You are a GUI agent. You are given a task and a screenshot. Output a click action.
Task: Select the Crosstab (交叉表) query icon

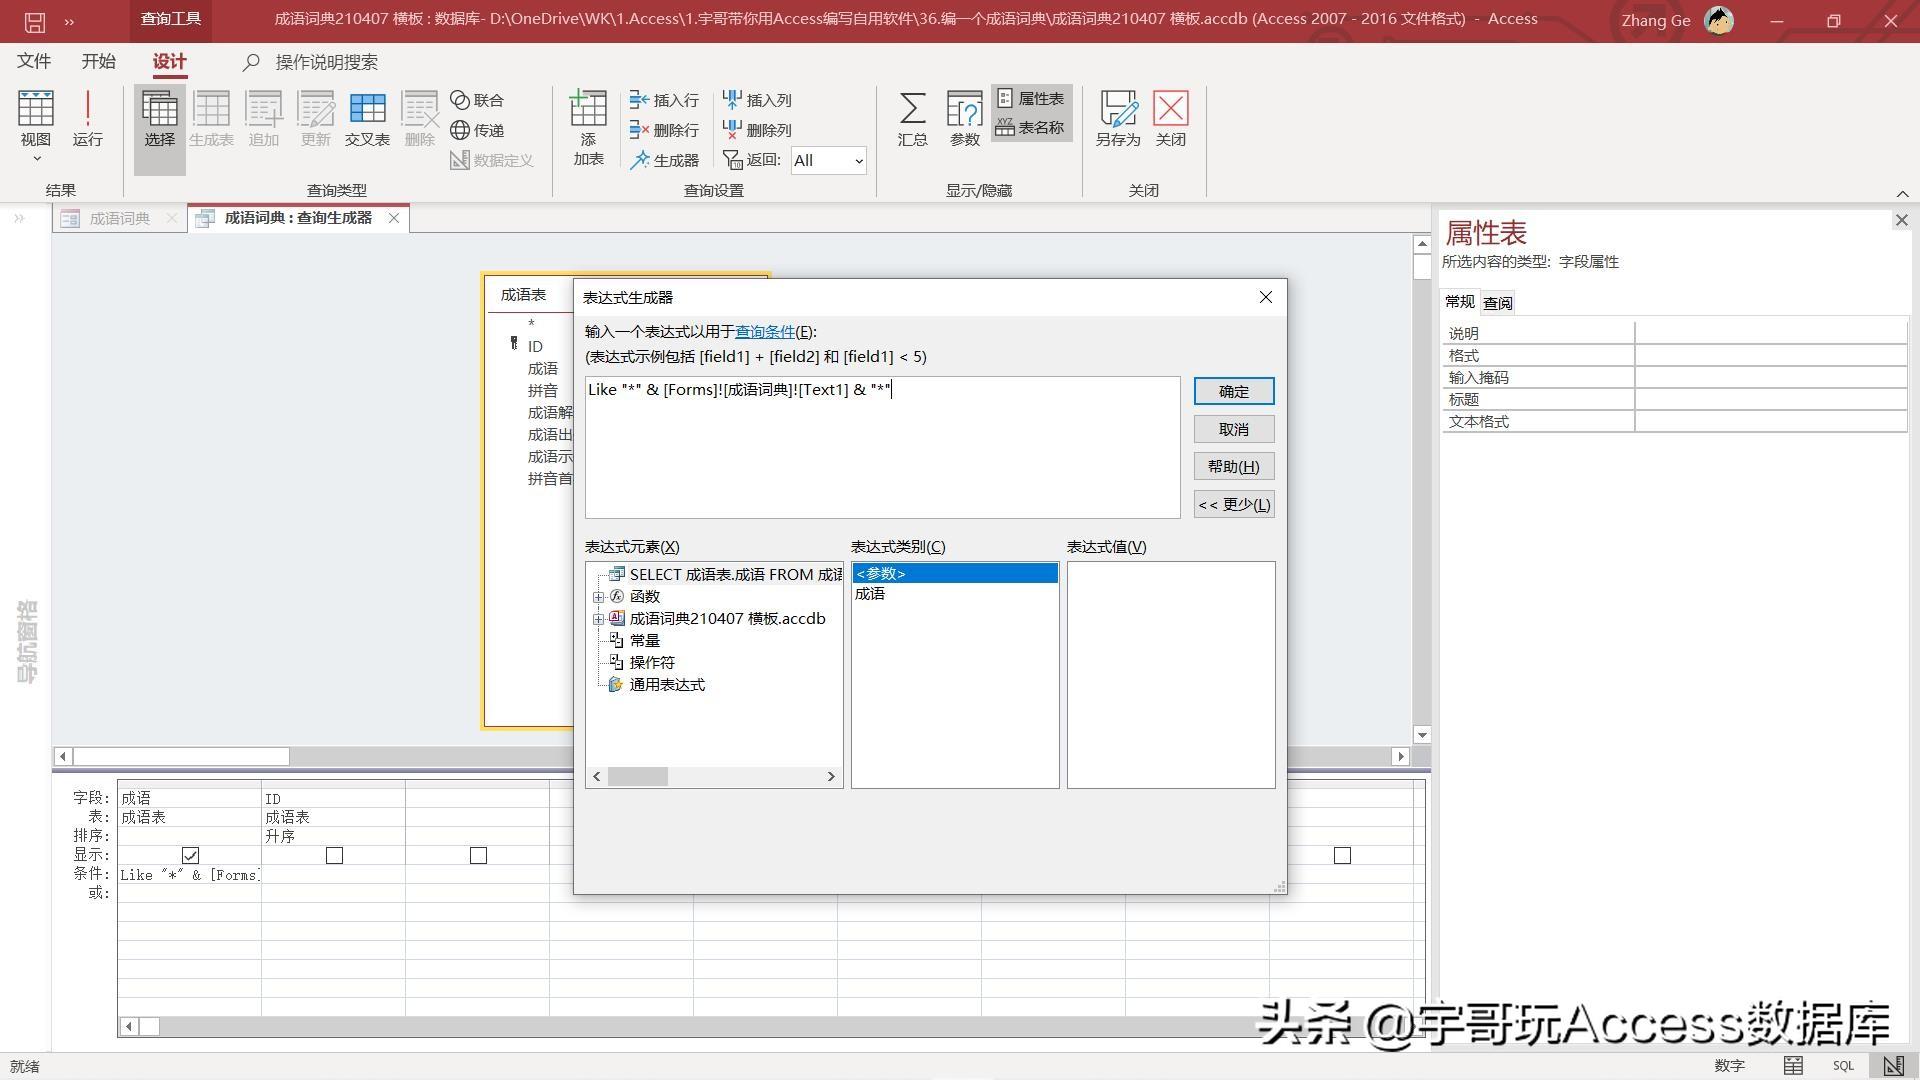pyautogui.click(x=367, y=109)
